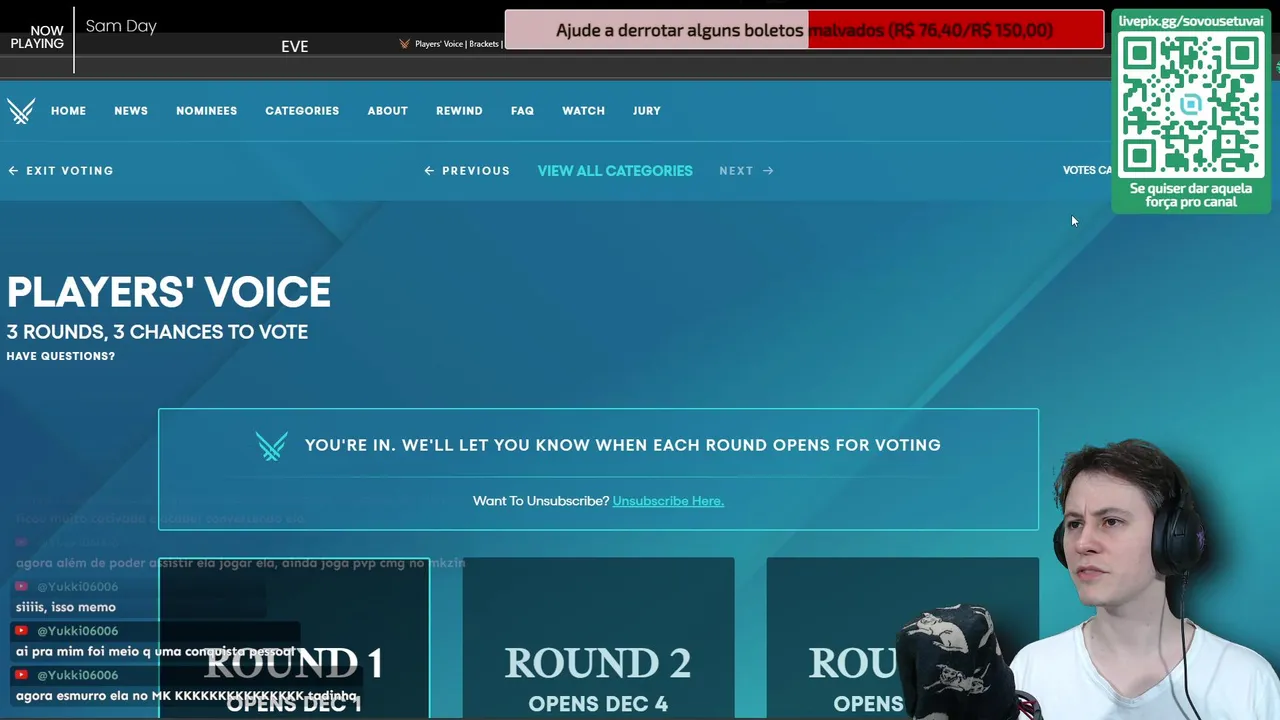
Task: Select the ROUND 1 Opens Dec 1 card
Action: point(294,638)
